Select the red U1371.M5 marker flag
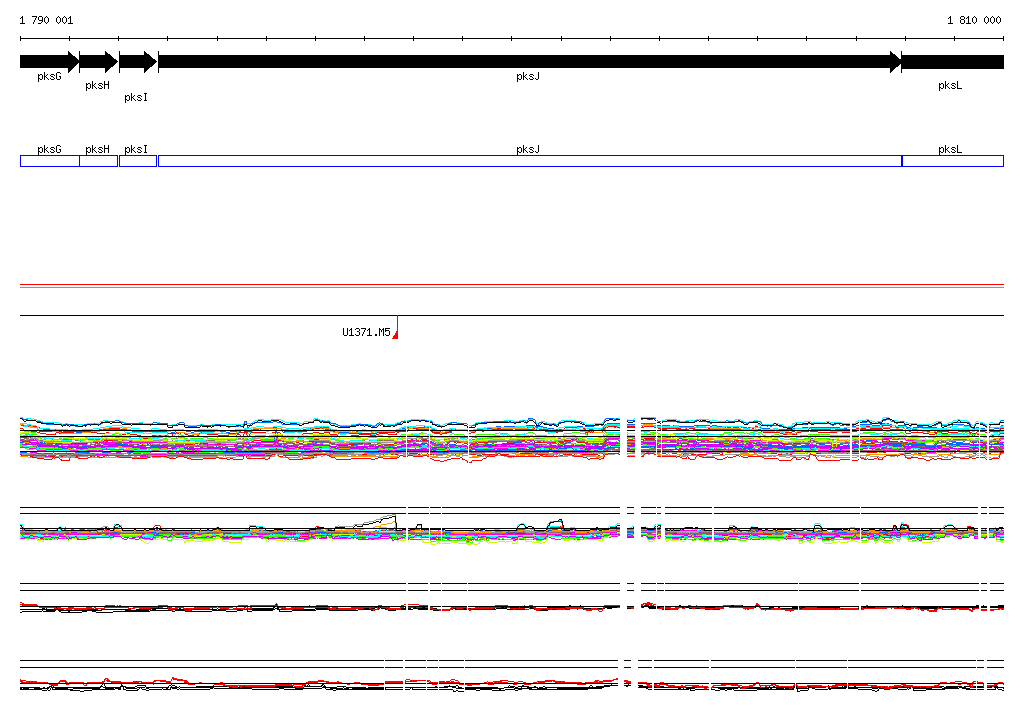 396,328
